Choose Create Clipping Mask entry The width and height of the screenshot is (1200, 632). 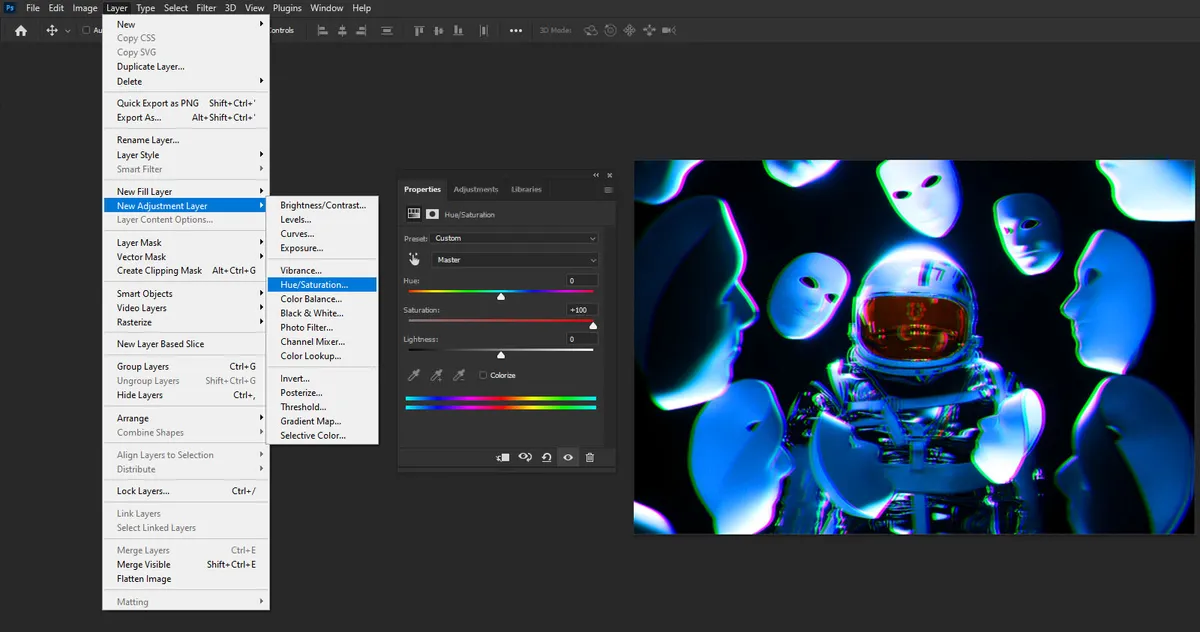point(186,270)
